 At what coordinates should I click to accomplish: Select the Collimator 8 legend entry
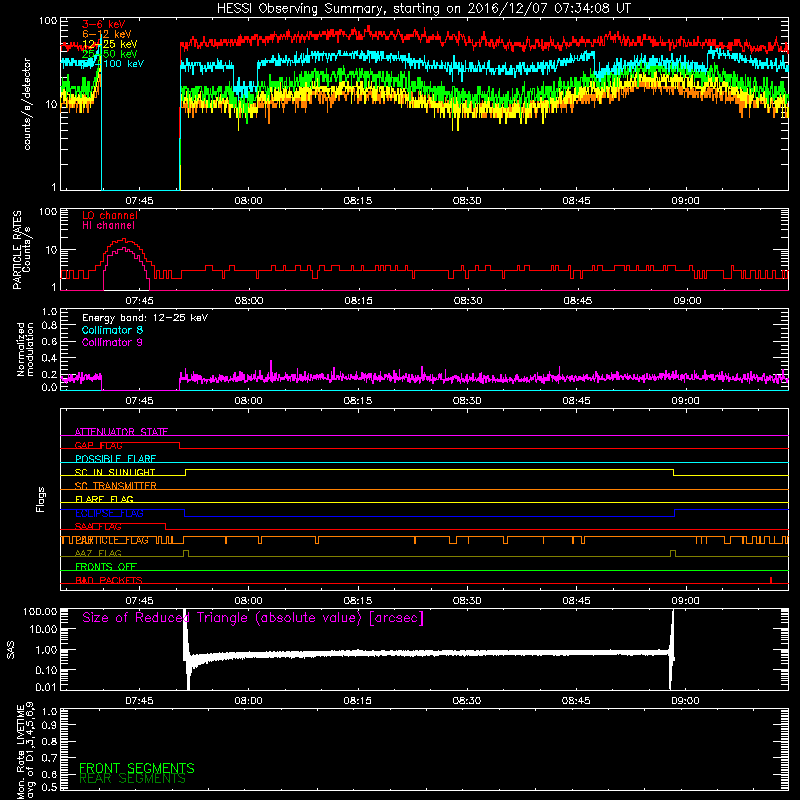pos(112,330)
